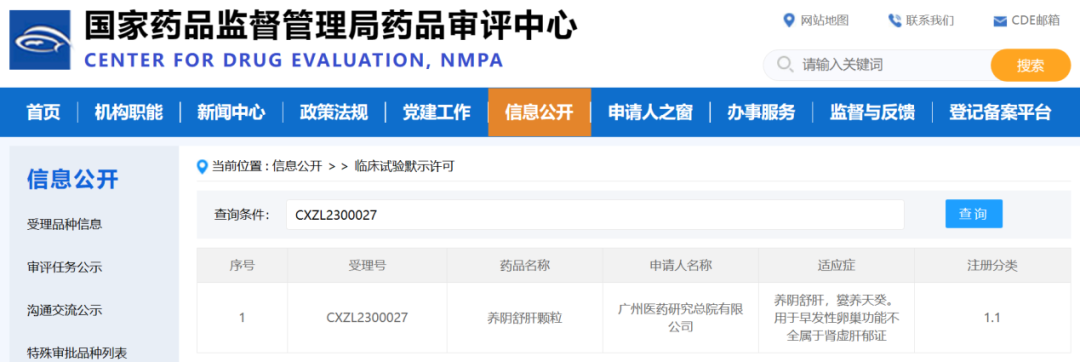Open the 办事服务 menu
The image size is (1080, 362).
click(x=761, y=112)
